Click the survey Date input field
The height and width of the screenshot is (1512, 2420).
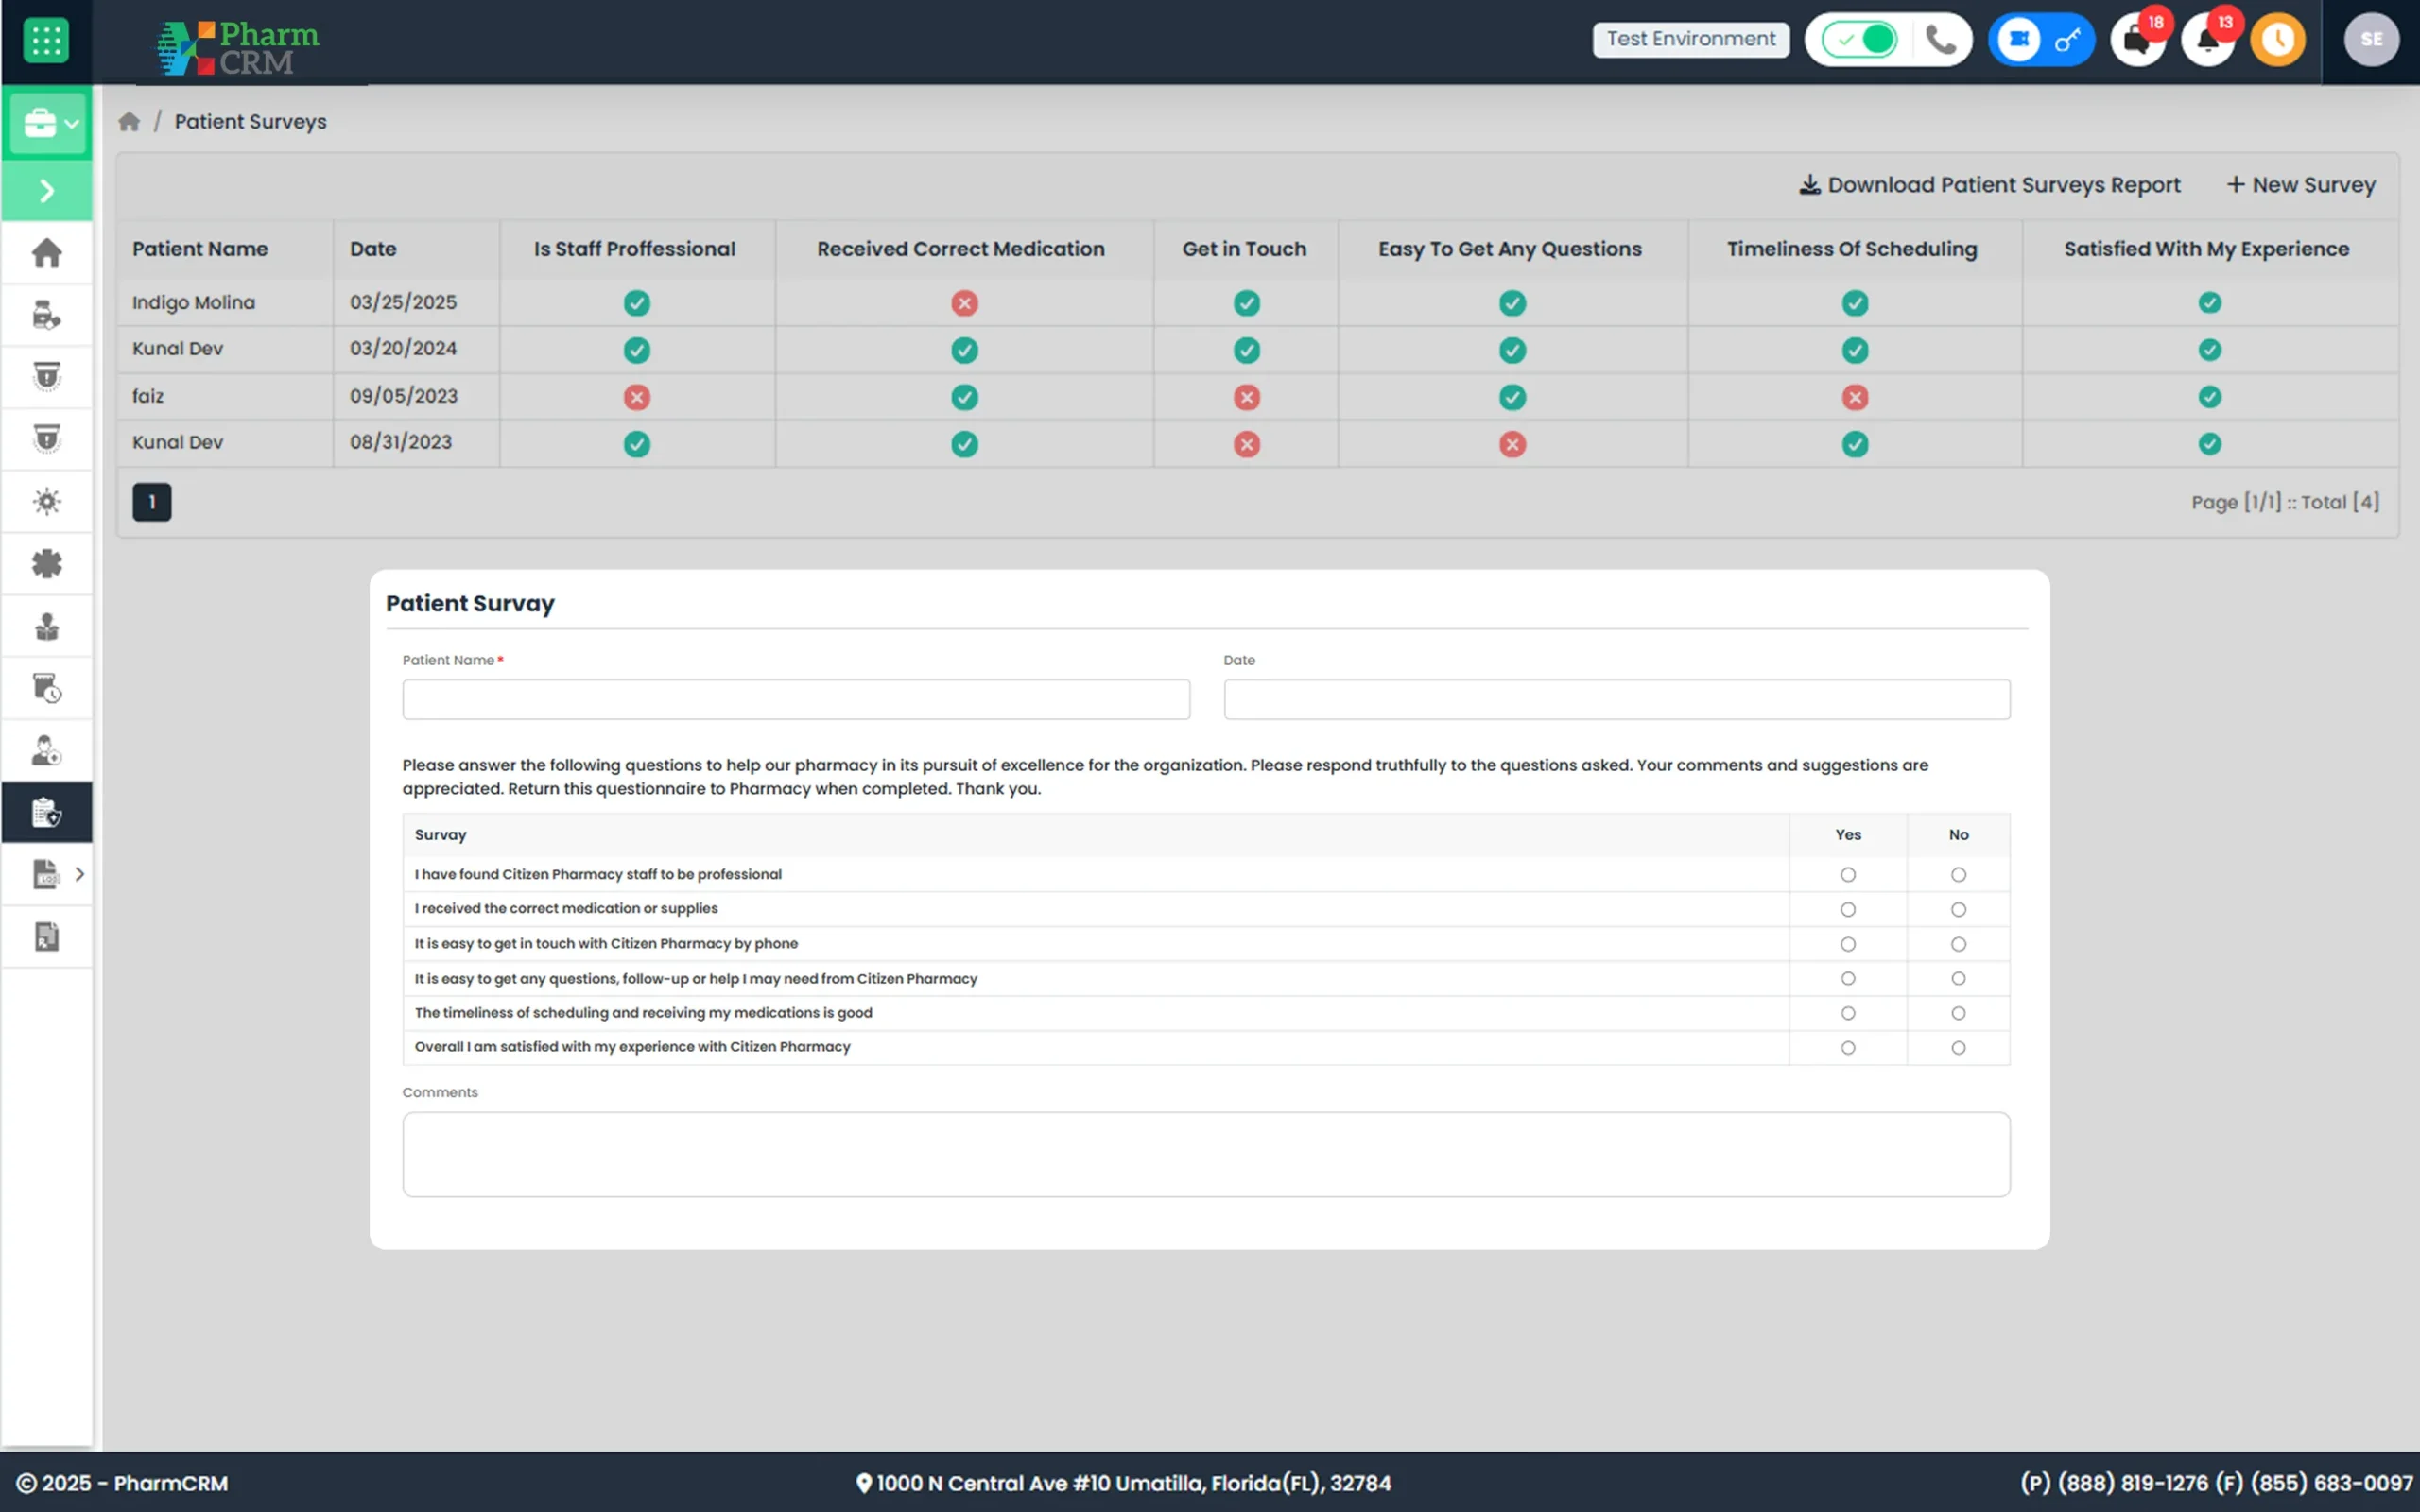(x=1616, y=699)
